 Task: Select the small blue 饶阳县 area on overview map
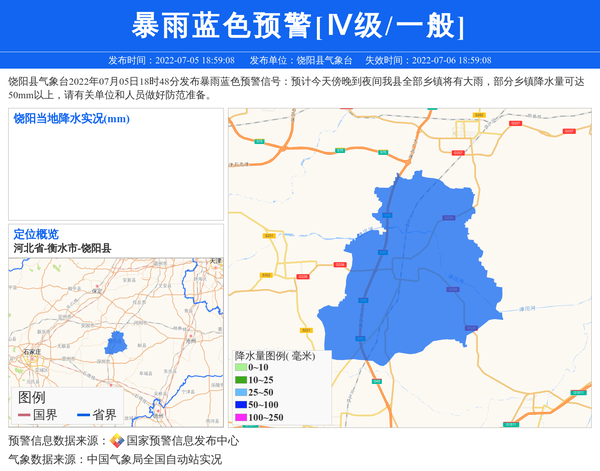pos(115,343)
